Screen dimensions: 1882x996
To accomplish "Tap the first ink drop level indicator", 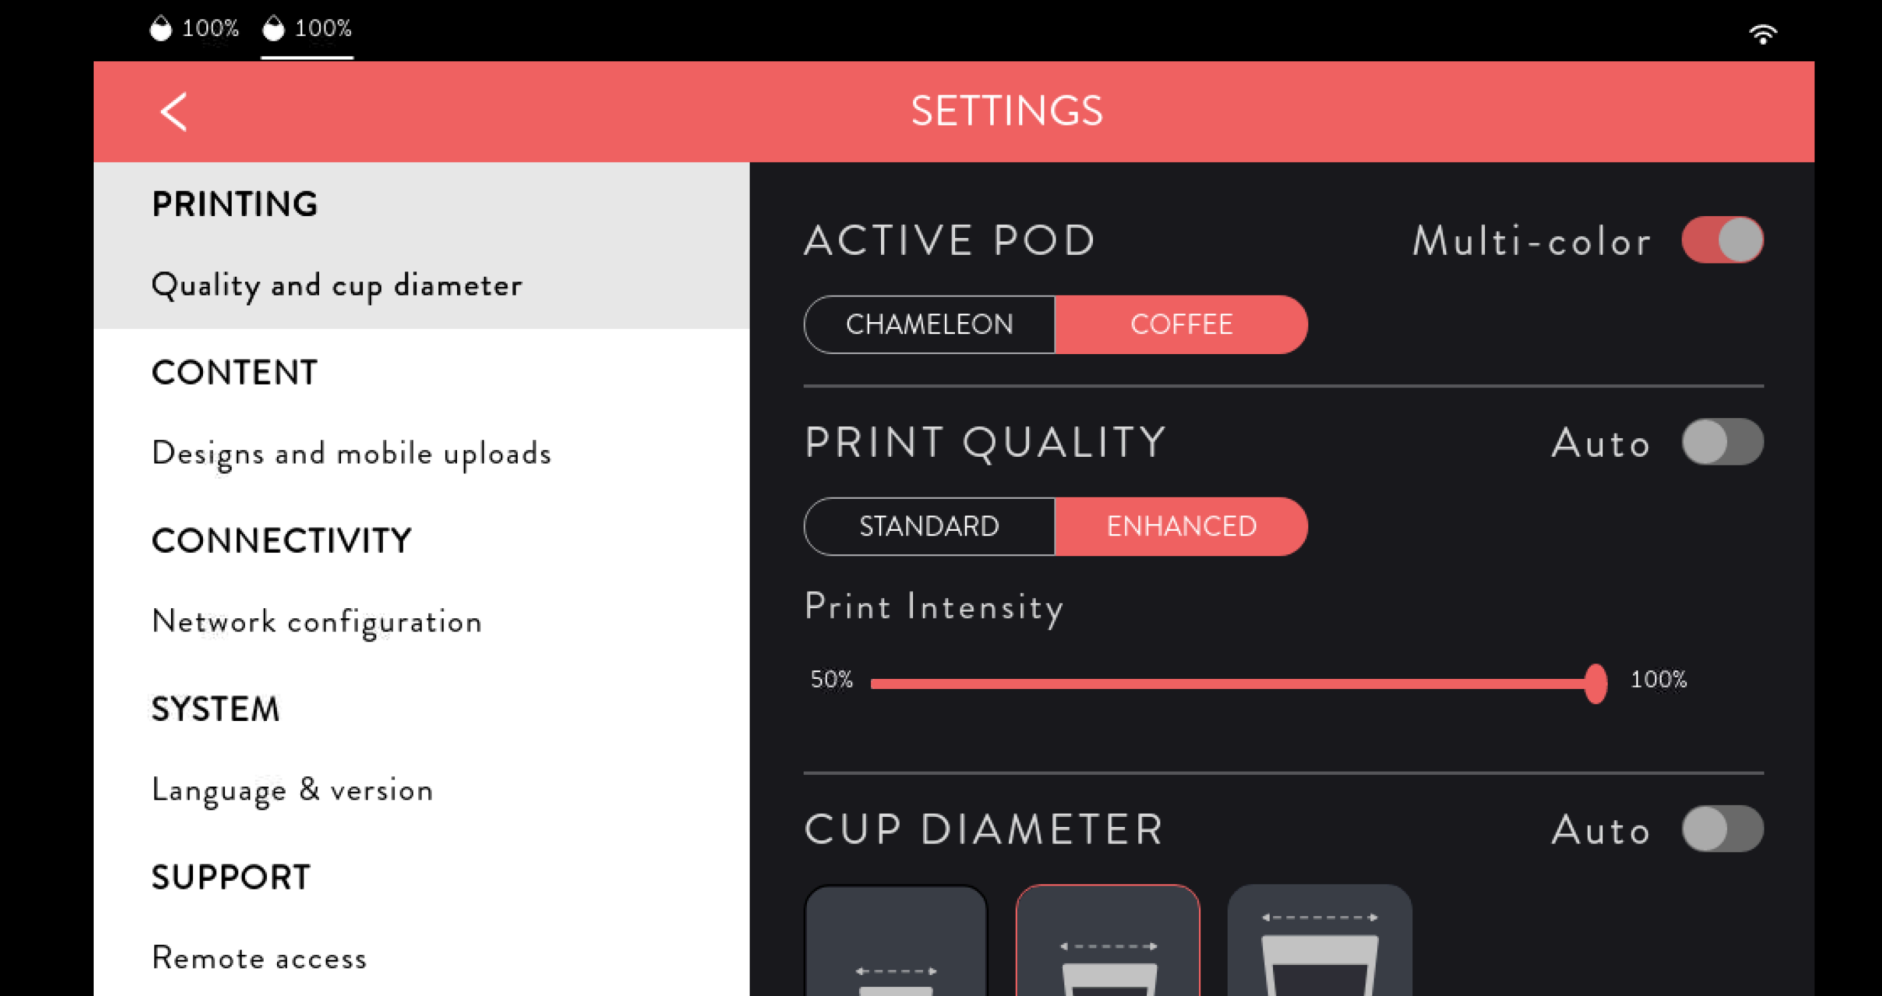I will [x=195, y=28].
